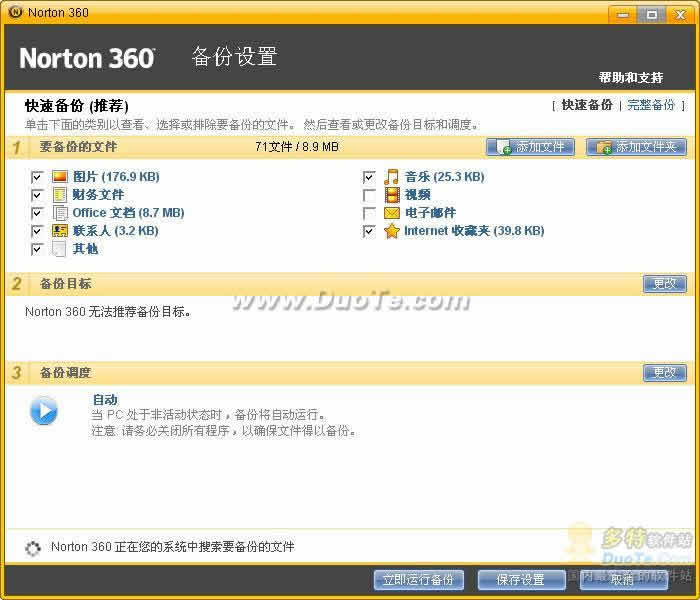Image resolution: width=700 pixels, height=600 pixels.
Task: Toggle the 联系人 checkbox
Action: (x=37, y=231)
